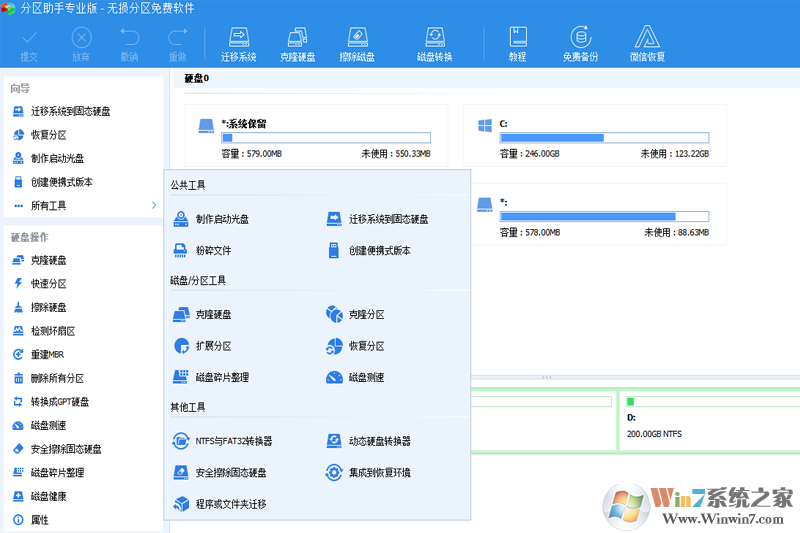Viewport: 800px width, 533px height.
Task: Select 迁移系统到固态硬盘 in the left wizard panel
Action: coord(61,111)
